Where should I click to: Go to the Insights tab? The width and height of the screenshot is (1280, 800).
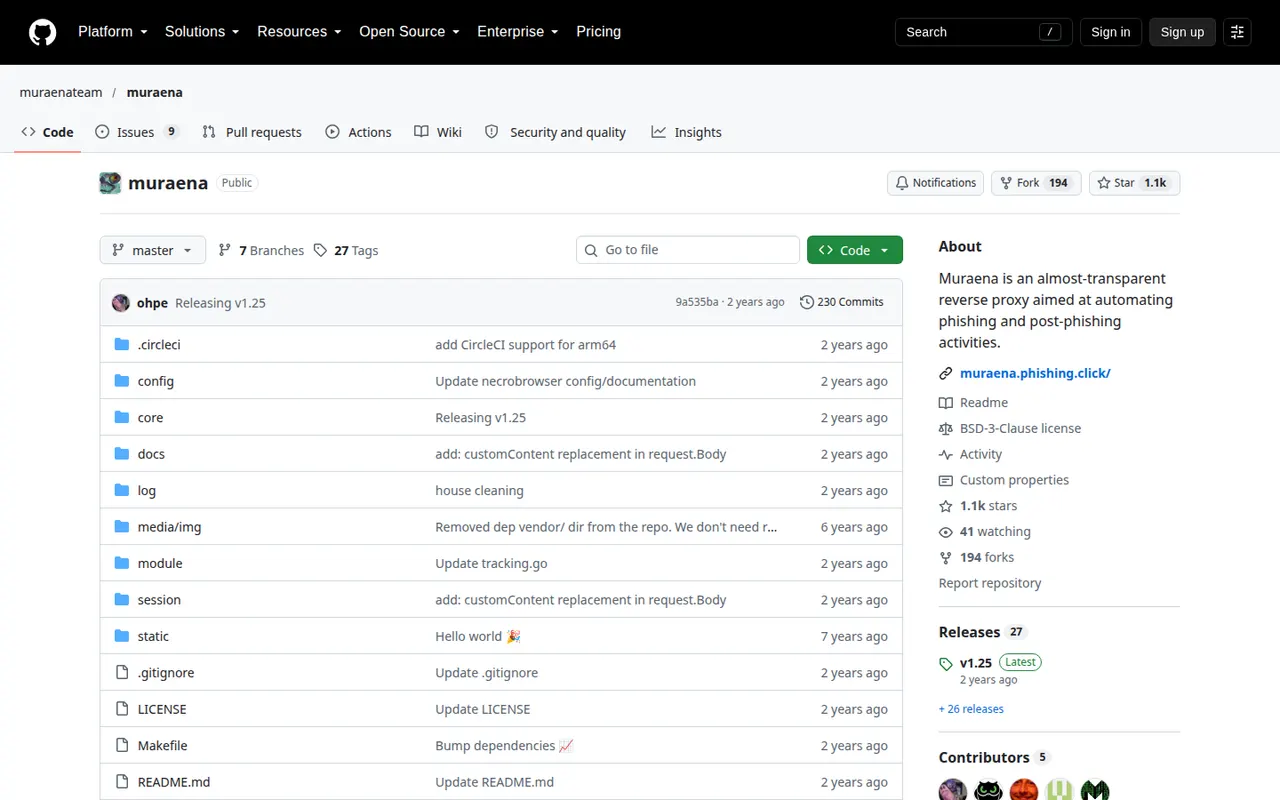coord(686,132)
